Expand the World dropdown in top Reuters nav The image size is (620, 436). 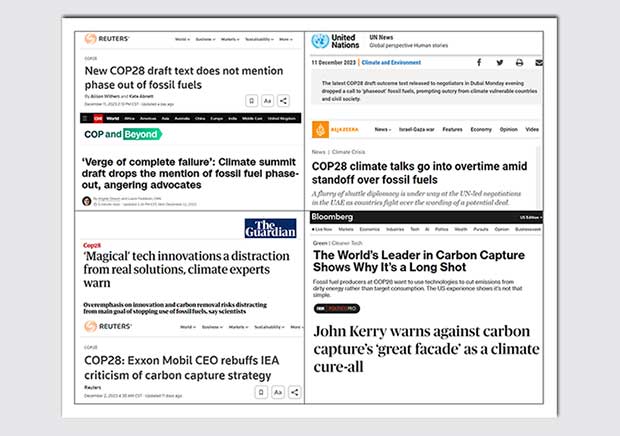coord(182,39)
